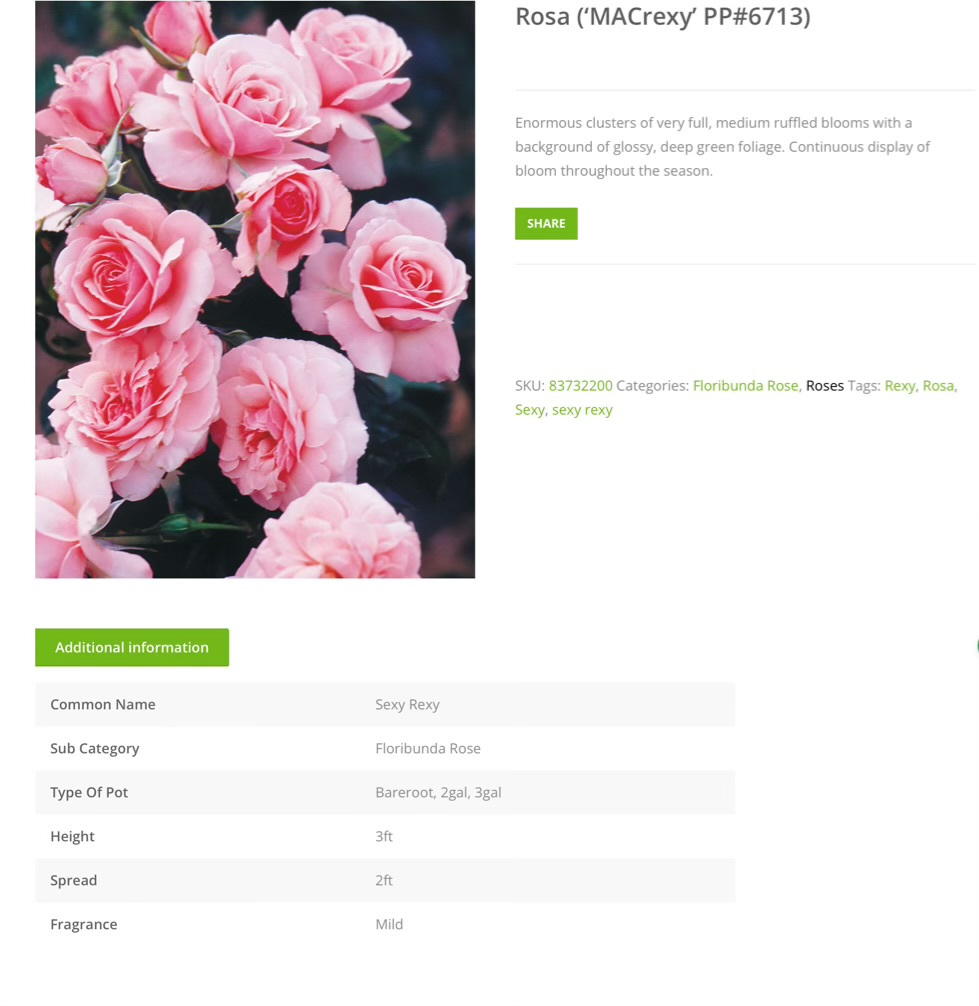Select the Rexy tag link
Image resolution: width=979 pixels, height=1006 pixels.
pos(899,386)
